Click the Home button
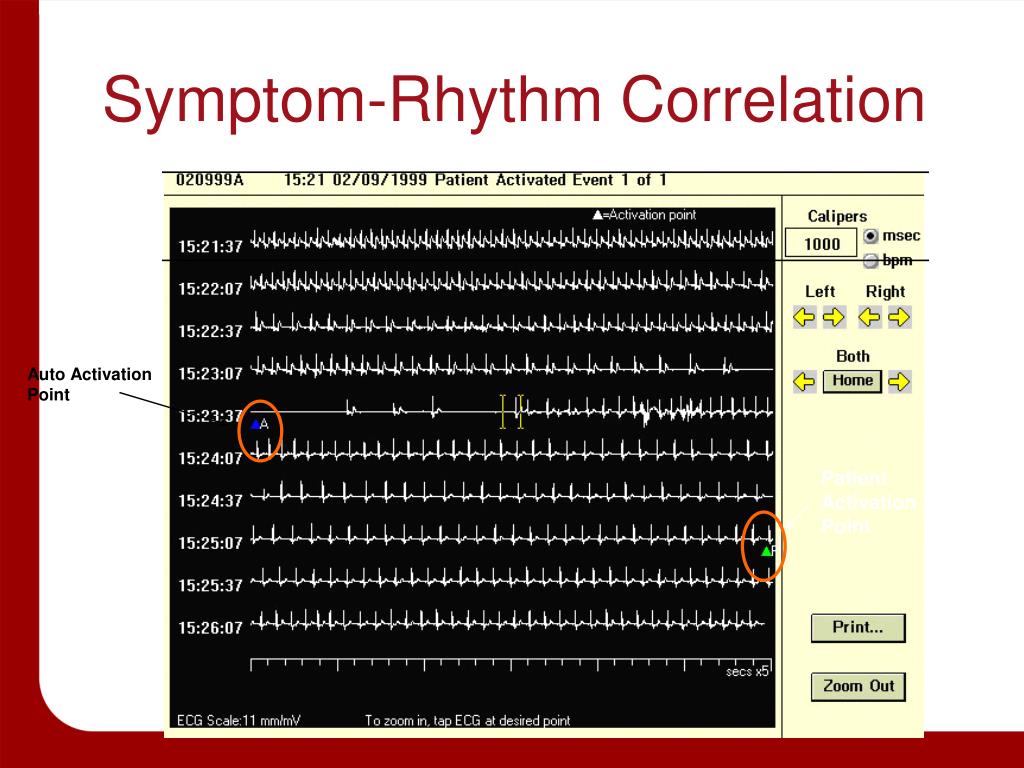This screenshot has width=1024, height=768. pyautogui.click(x=852, y=381)
